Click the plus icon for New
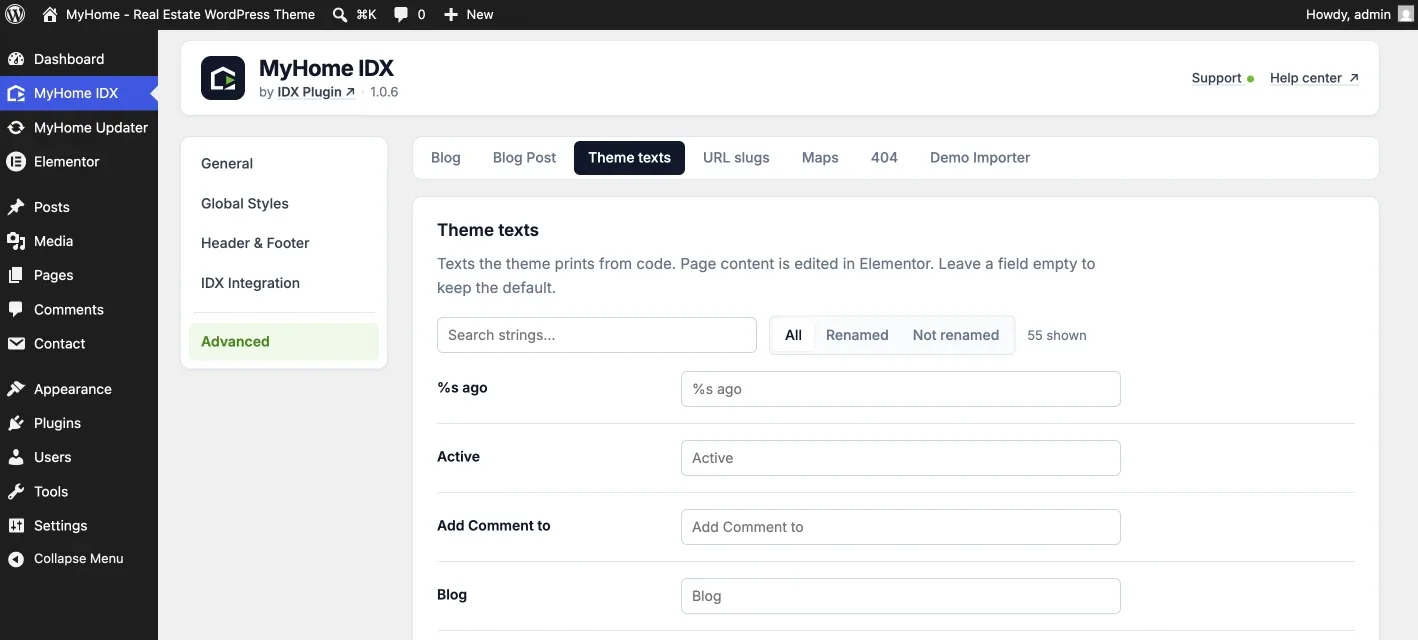The height and width of the screenshot is (640, 1418). (x=451, y=14)
